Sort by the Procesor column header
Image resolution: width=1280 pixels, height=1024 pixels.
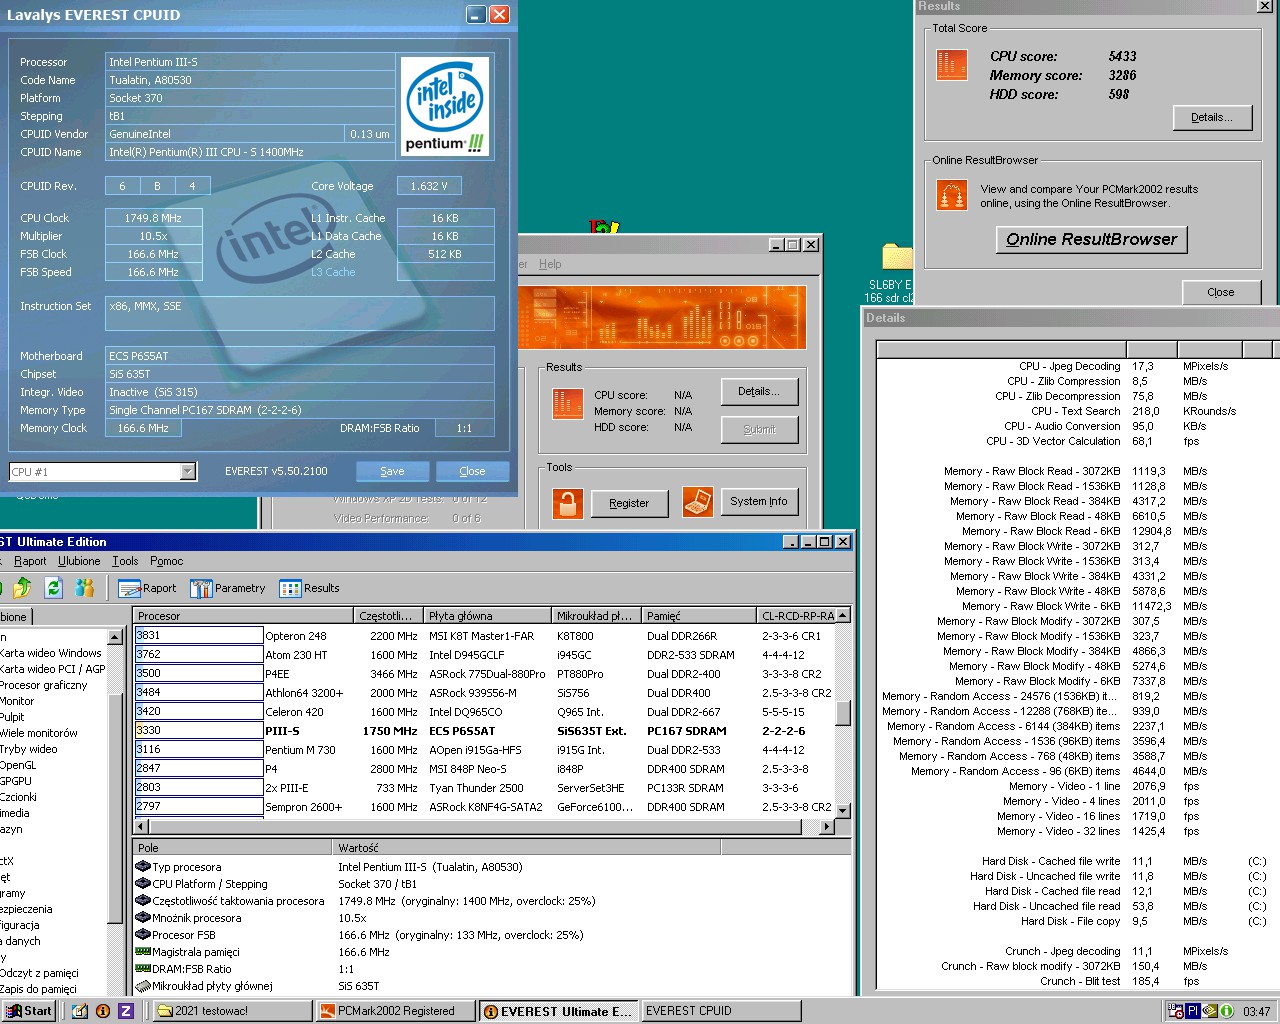(x=243, y=615)
